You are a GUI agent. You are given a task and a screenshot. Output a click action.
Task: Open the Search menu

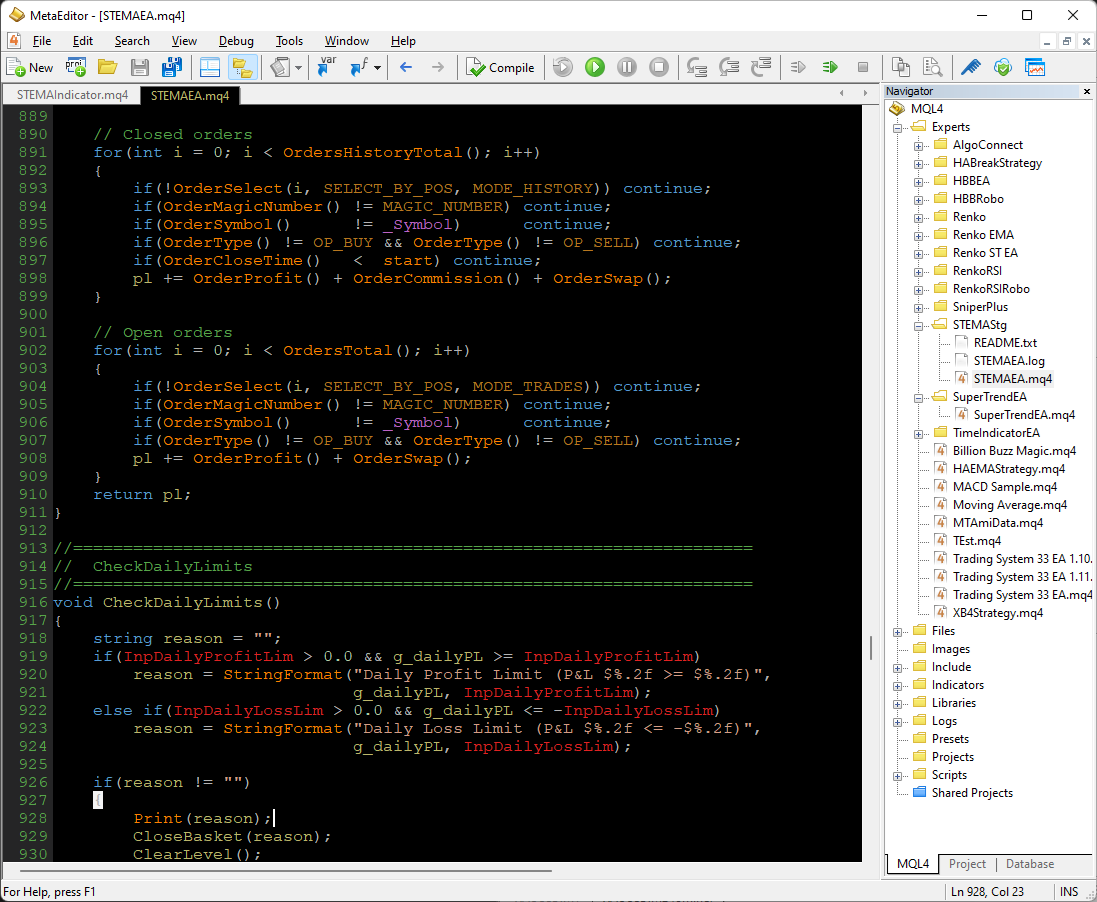(x=132, y=41)
